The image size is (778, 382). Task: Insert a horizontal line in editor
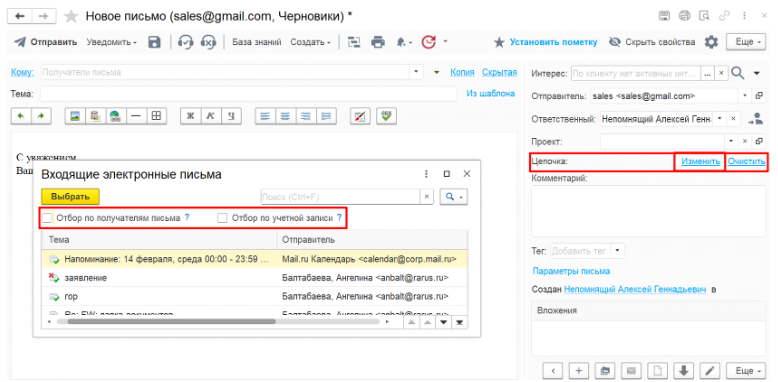pos(135,116)
